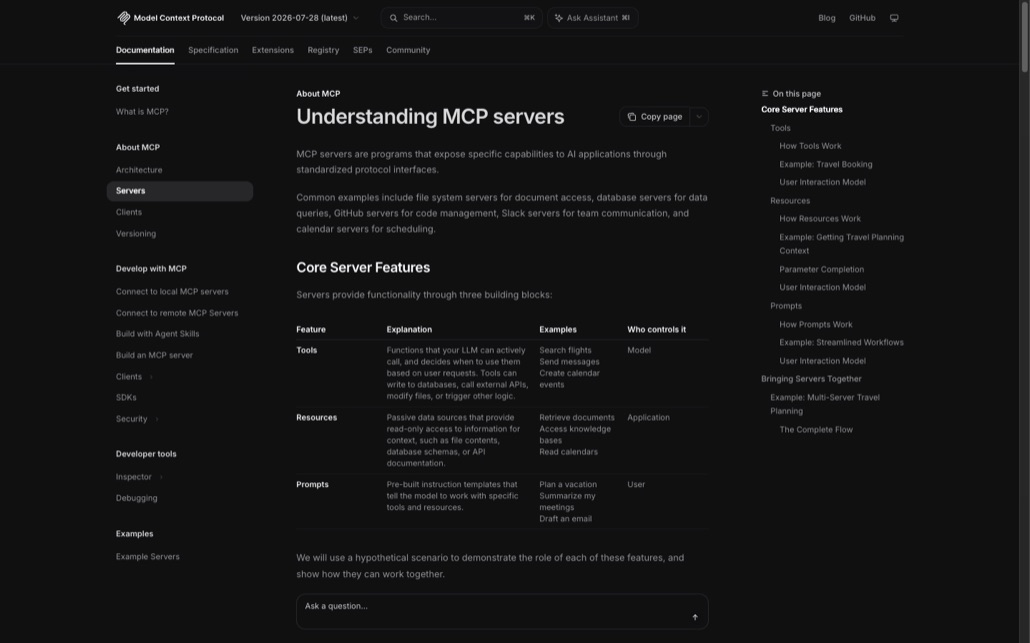Open the SEPs tab
This screenshot has width=1030, height=643.
pos(363,50)
